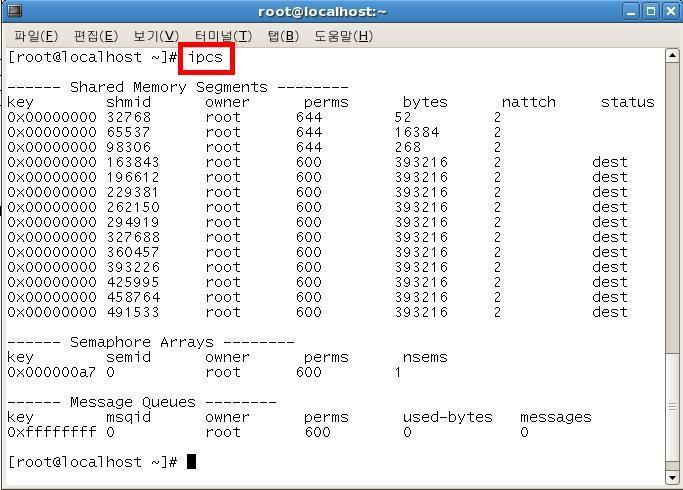Viewport: 683px width, 490px height.
Task: Click shmid value 98306
Action: (x=129, y=147)
